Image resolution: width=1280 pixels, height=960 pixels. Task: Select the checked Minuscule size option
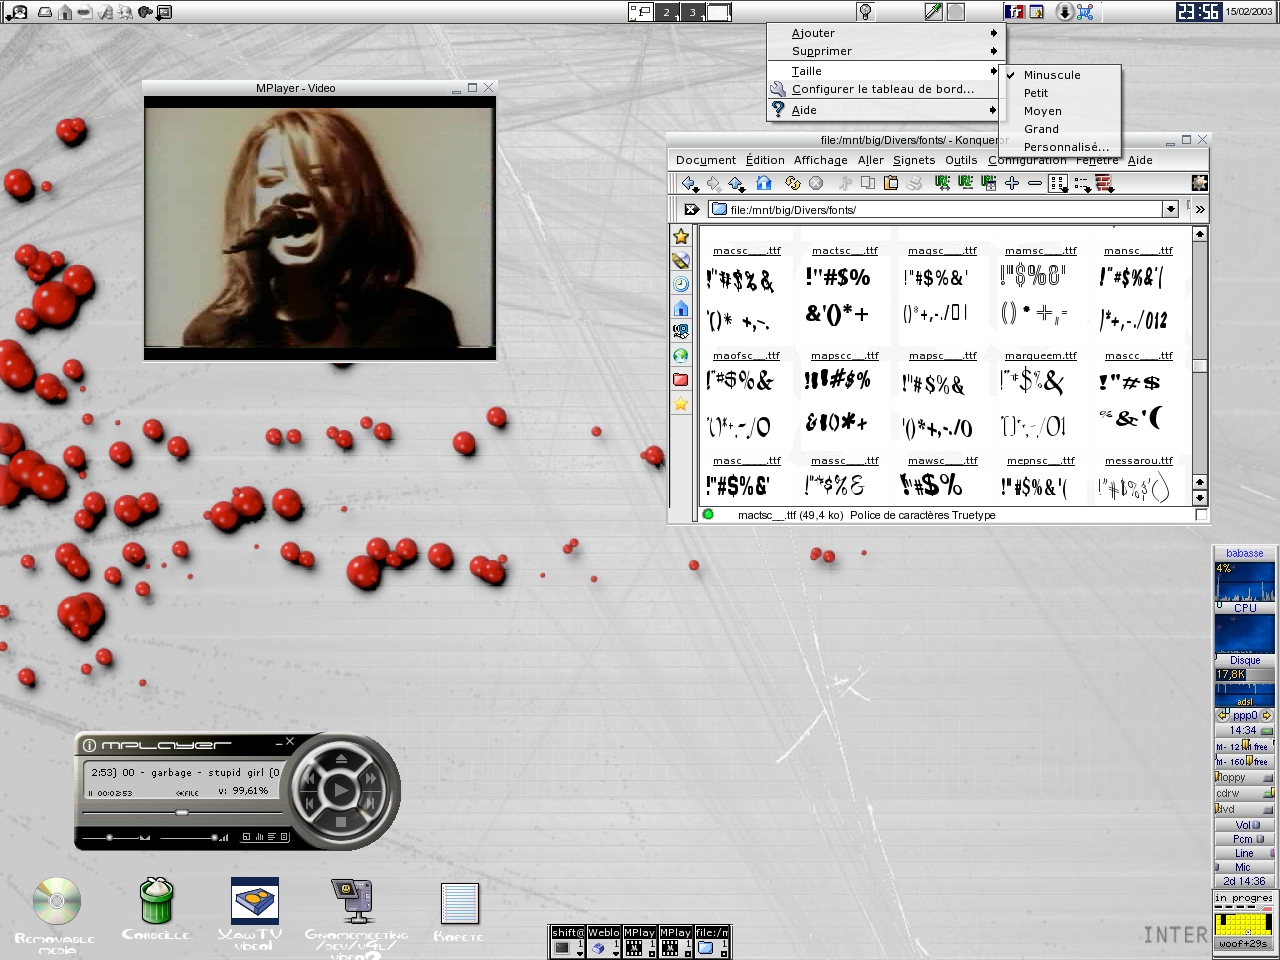click(x=1052, y=75)
